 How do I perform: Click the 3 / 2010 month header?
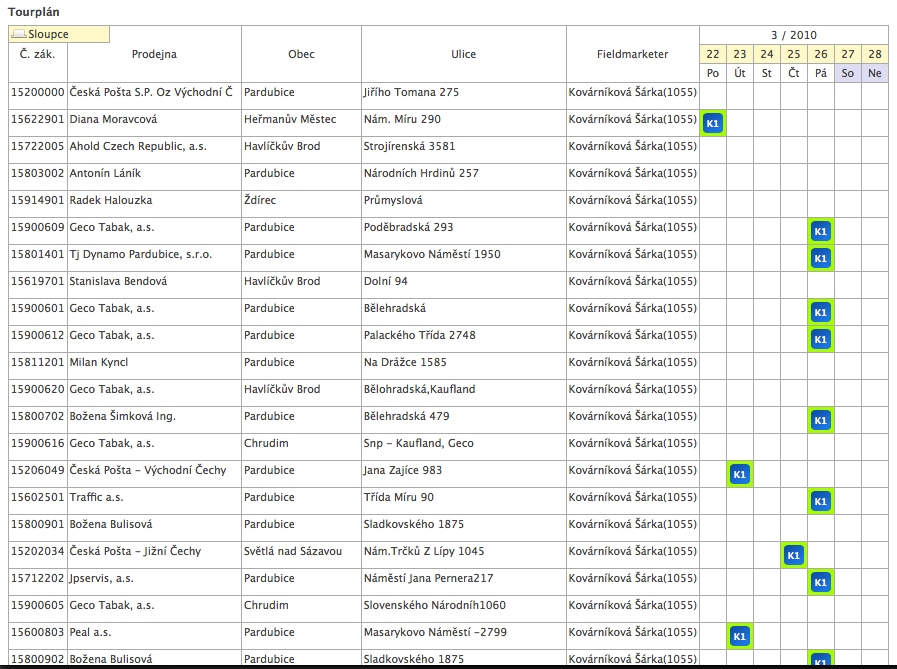point(793,35)
